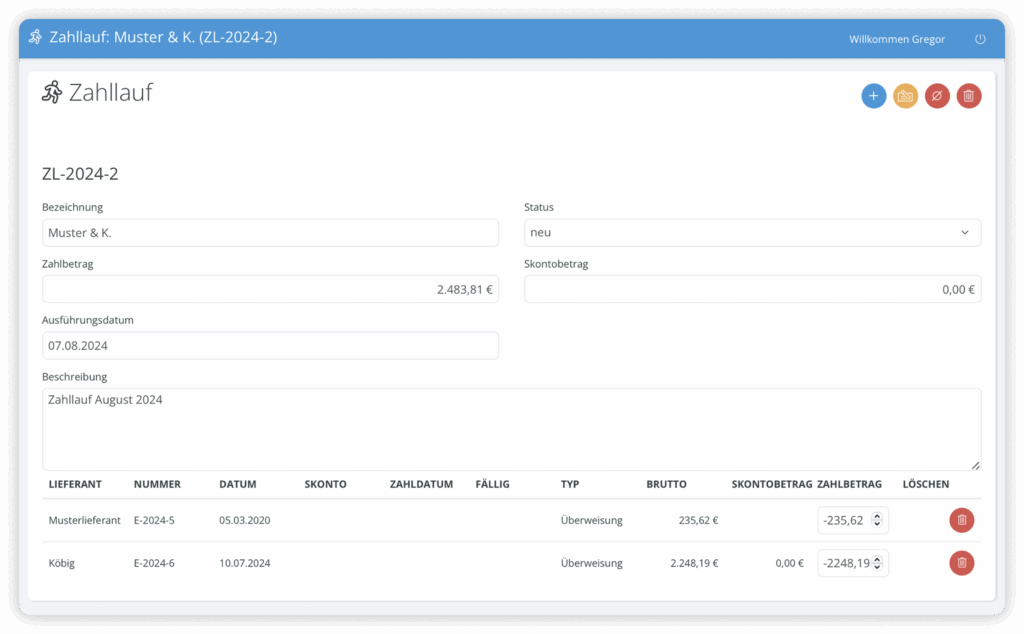This screenshot has width=1024, height=634.
Task: Click the Zahlbetrag field showing 2.483,81 €
Action: click(270, 289)
